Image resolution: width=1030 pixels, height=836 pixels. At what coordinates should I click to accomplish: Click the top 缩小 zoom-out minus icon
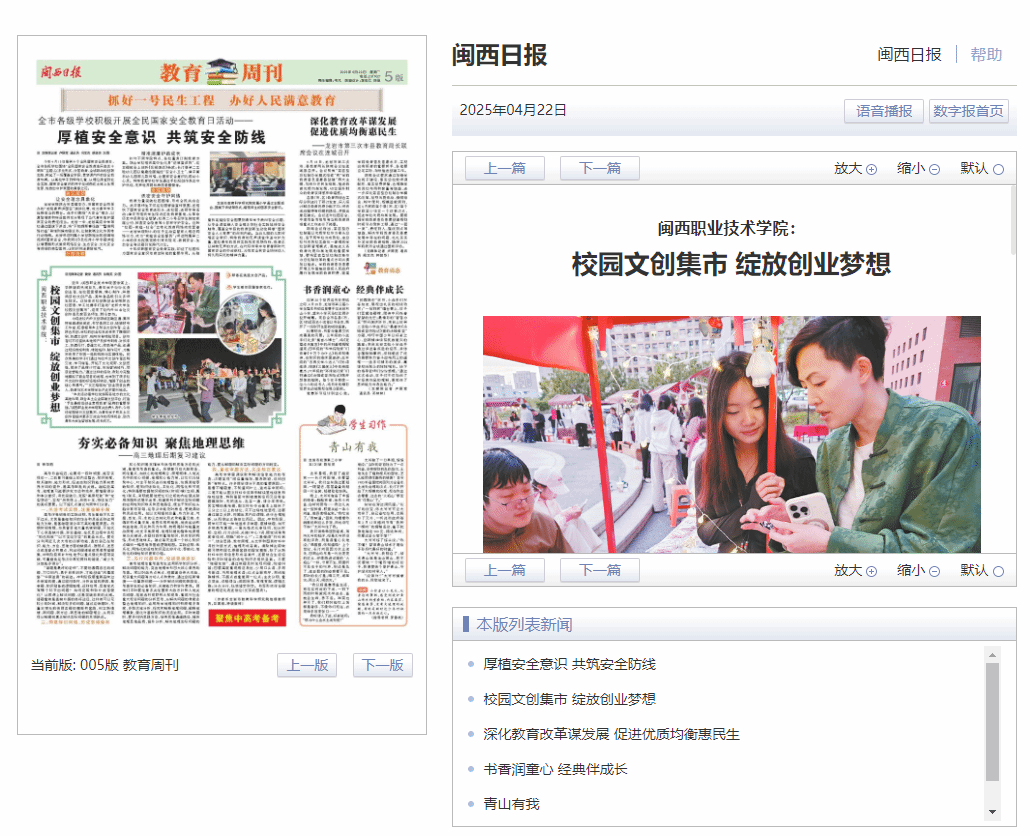pyautogui.click(x=934, y=169)
